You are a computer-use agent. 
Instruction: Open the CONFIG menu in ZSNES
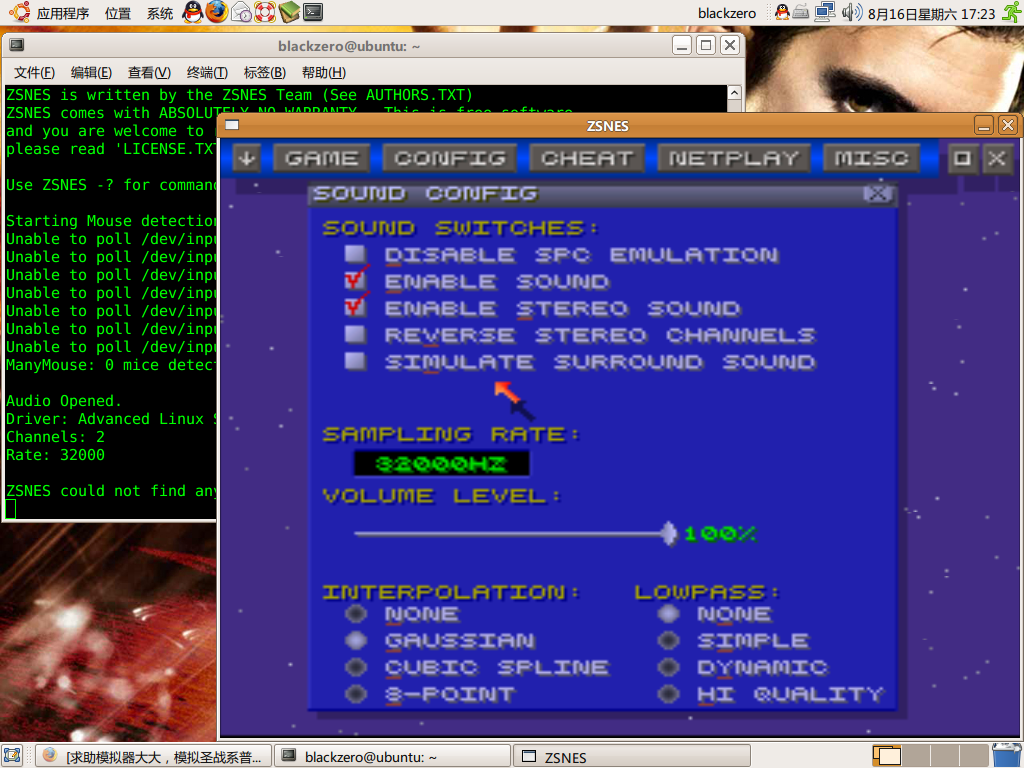click(450, 159)
